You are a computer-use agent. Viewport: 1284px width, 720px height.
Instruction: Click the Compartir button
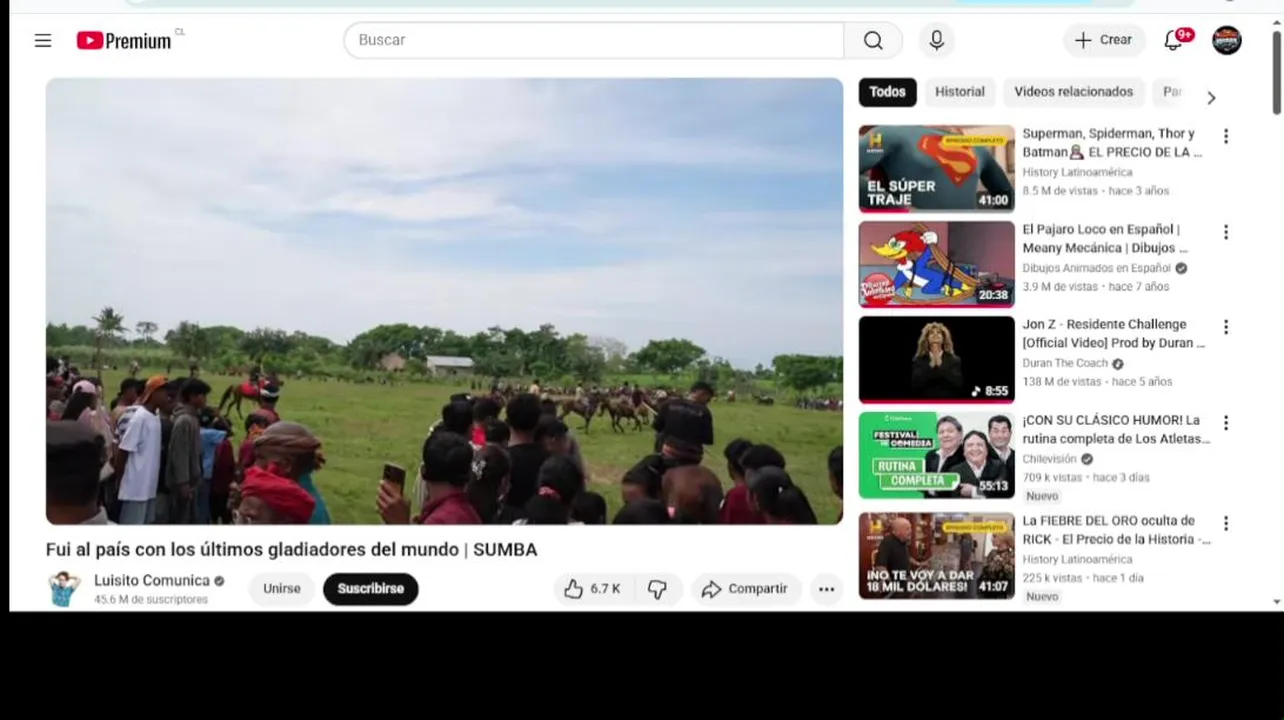[x=745, y=589]
